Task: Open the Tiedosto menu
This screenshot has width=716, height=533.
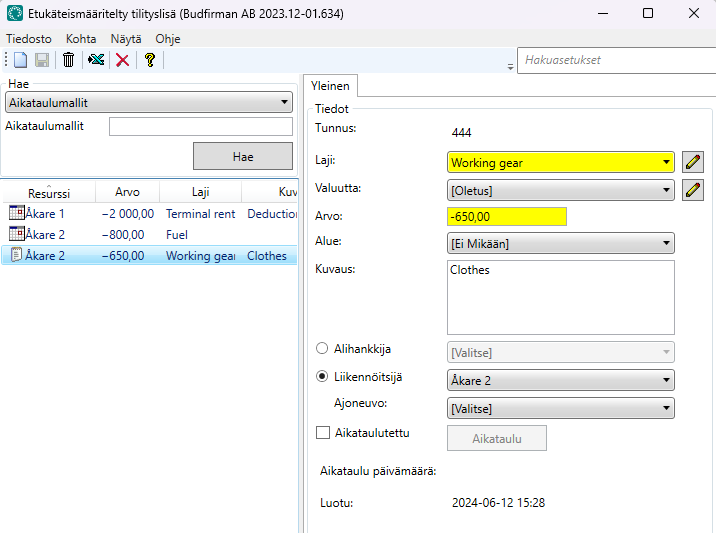Action: click(x=28, y=38)
